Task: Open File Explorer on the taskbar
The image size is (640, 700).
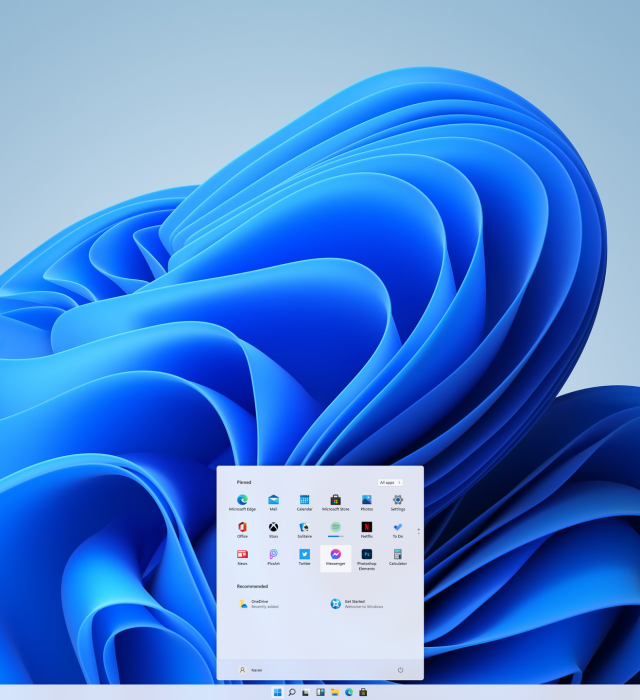Action: coord(334,692)
